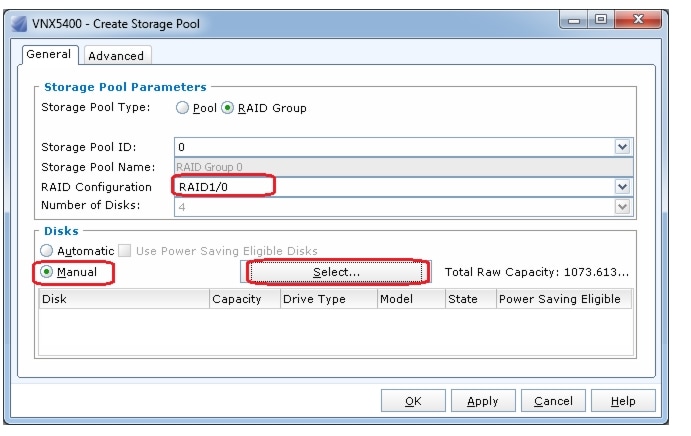Open the General tab
Image resolution: width=691 pixels, height=436 pixels.
[x=48, y=55]
